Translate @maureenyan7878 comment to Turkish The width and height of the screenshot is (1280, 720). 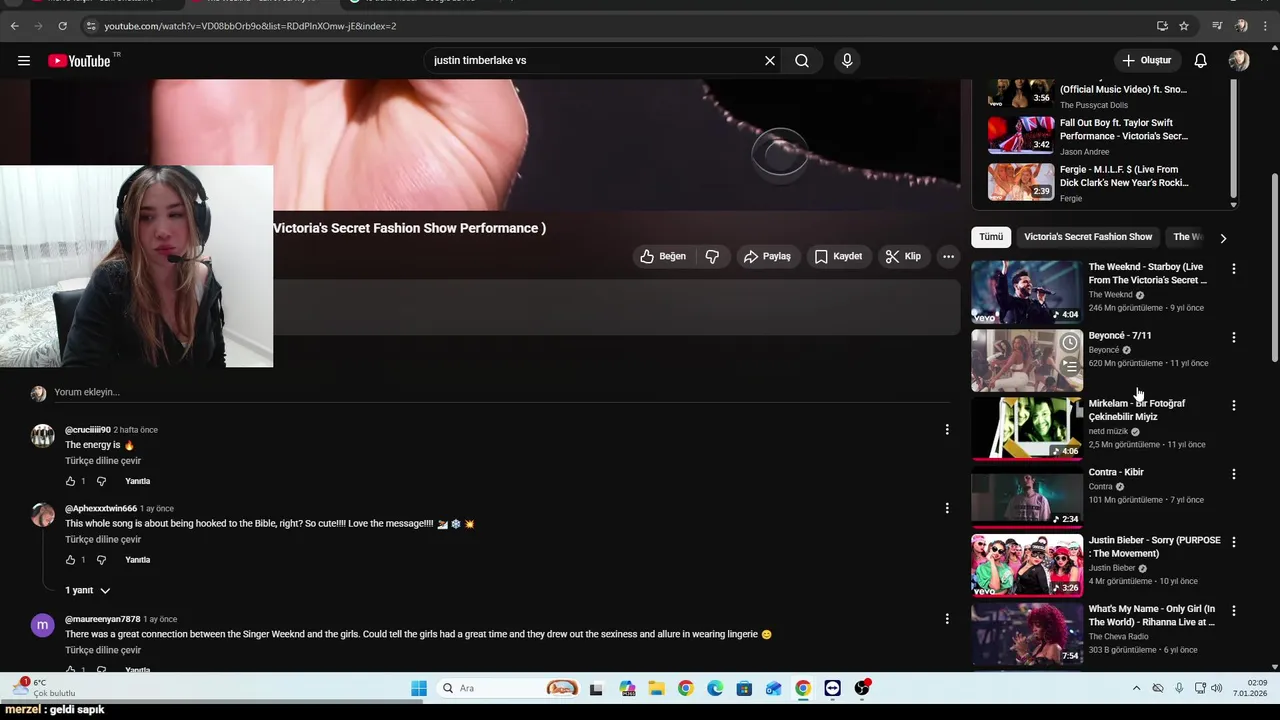pos(103,650)
